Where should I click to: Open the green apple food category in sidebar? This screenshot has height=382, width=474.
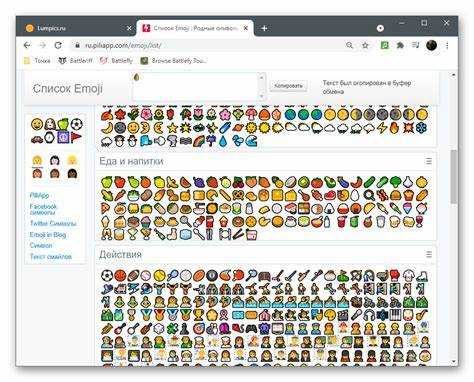click(x=63, y=124)
